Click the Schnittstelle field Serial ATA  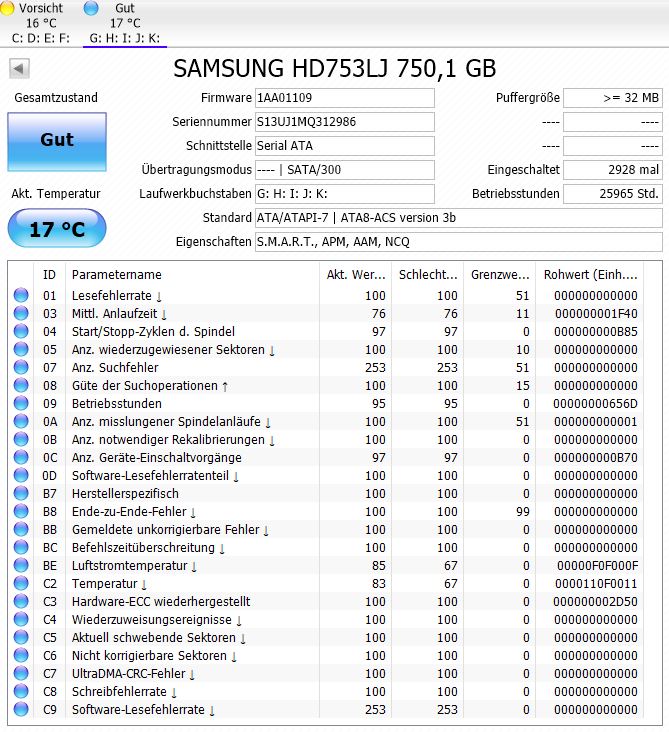point(345,146)
